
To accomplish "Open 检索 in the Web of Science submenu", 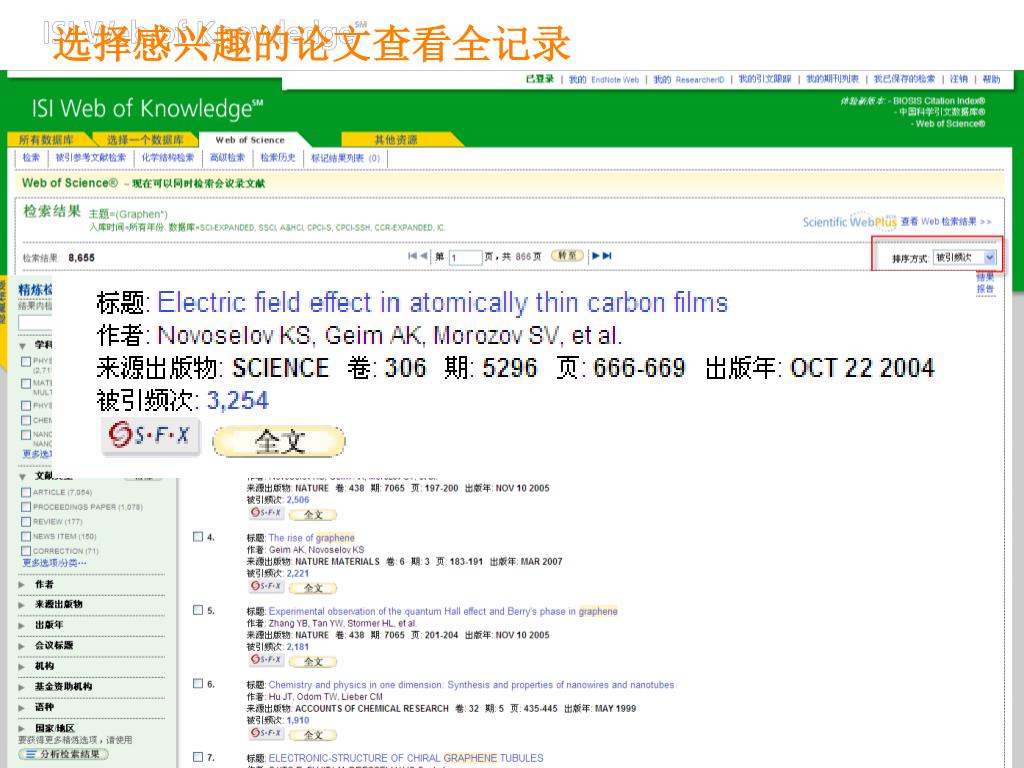I will click(31, 157).
